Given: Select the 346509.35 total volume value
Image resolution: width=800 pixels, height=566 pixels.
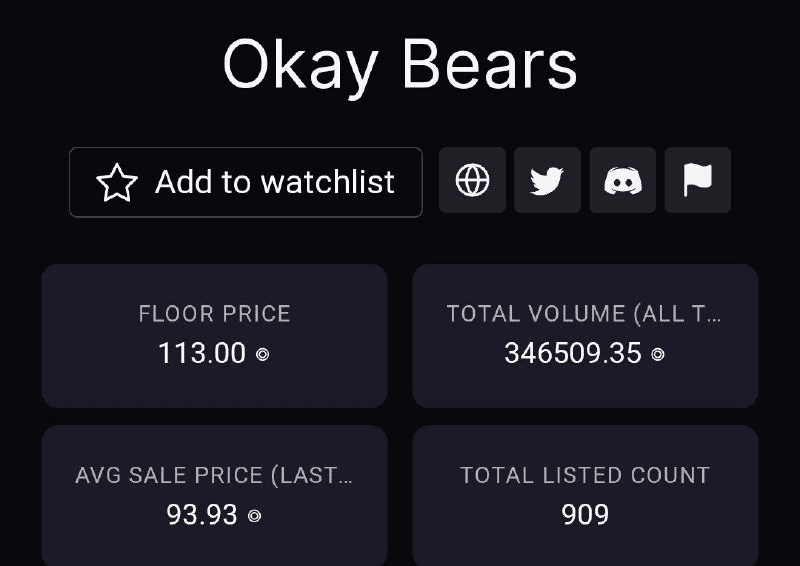Looking at the screenshot, I should (x=573, y=353).
